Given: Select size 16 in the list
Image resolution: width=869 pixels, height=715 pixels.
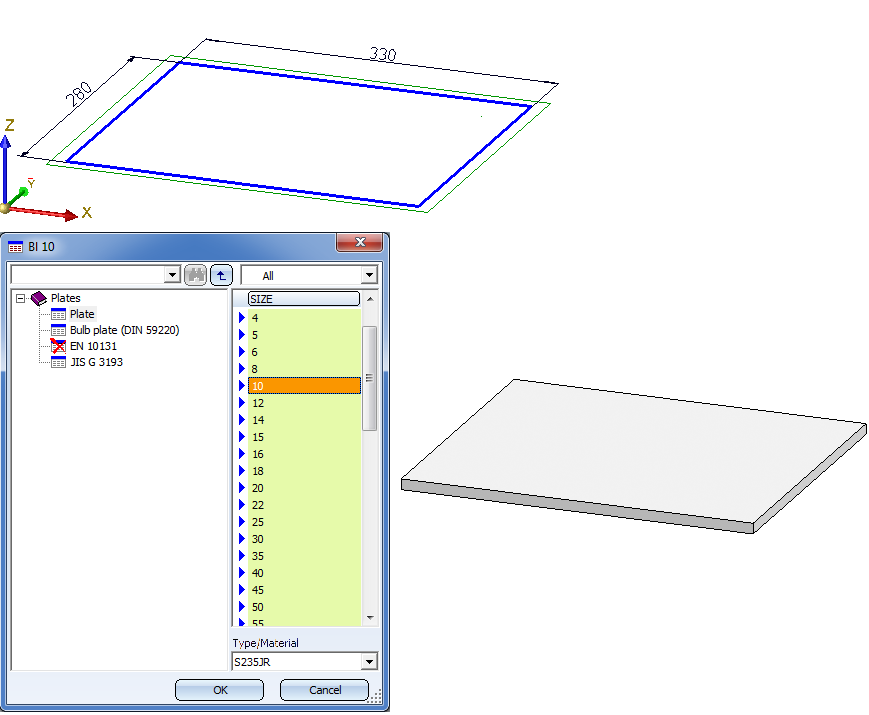Looking at the screenshot, I should (304, 454).
